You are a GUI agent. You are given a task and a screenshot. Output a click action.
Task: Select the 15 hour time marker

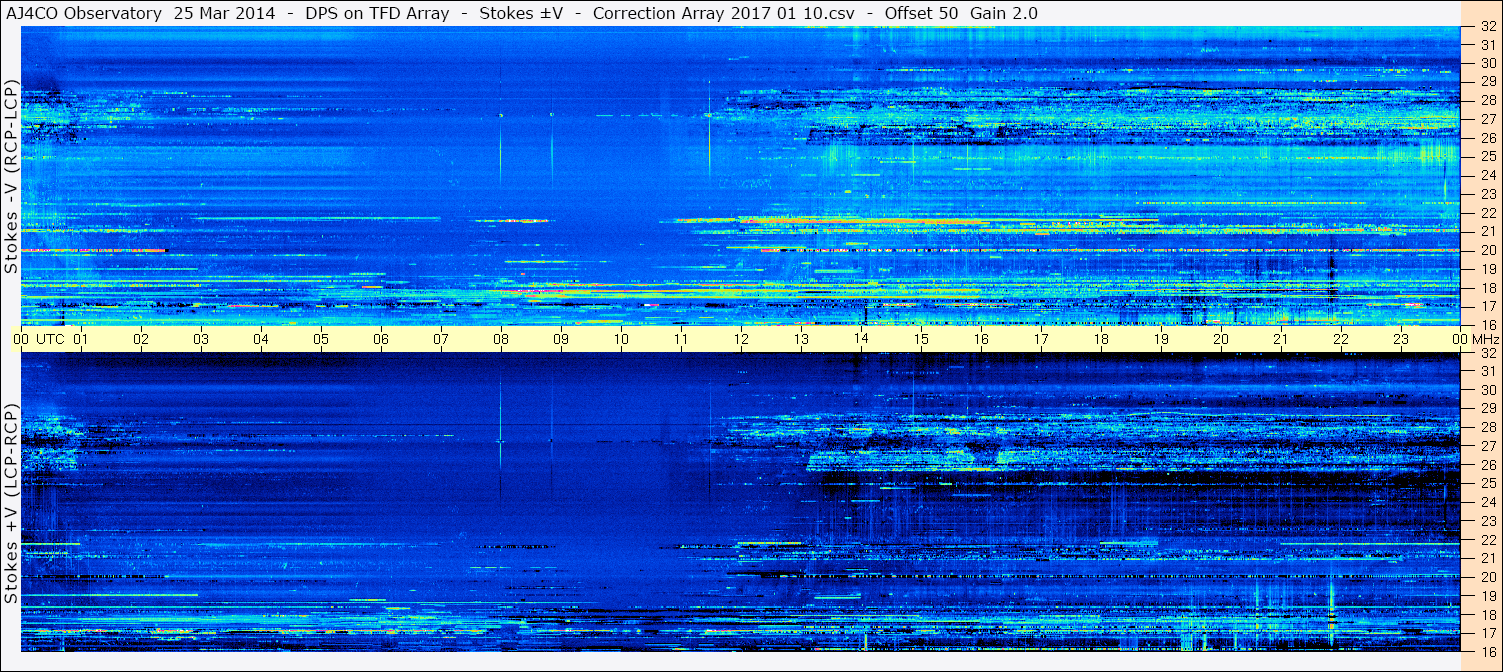point(921,339)
